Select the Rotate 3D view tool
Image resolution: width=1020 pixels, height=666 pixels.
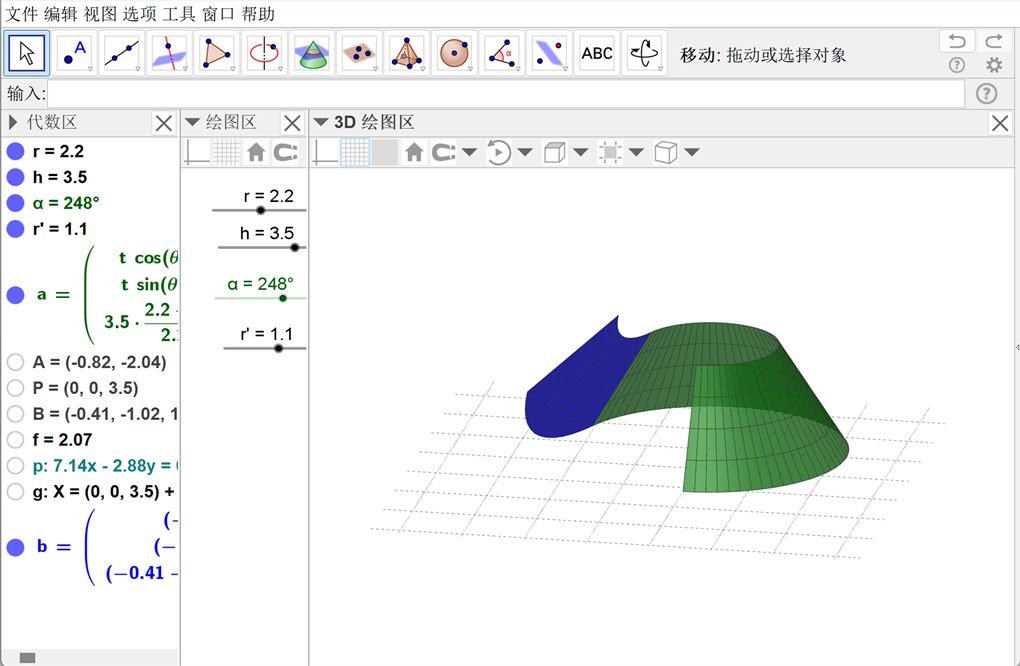[645, 53]
